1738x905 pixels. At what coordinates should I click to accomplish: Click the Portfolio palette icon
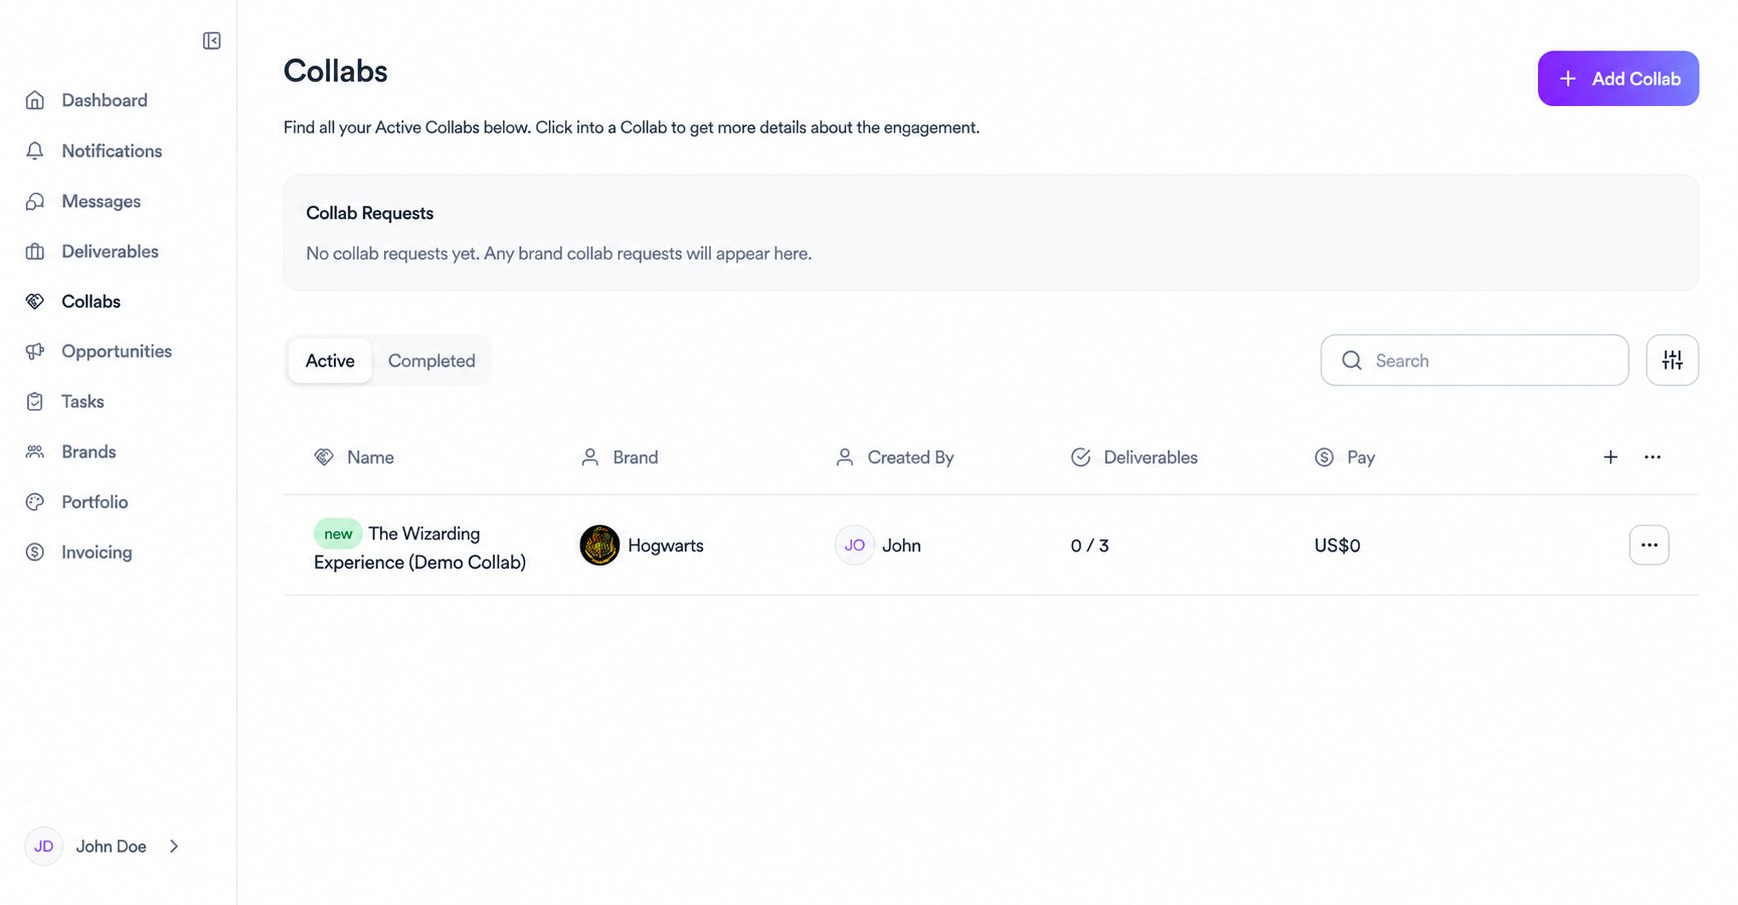coord(35,502)
